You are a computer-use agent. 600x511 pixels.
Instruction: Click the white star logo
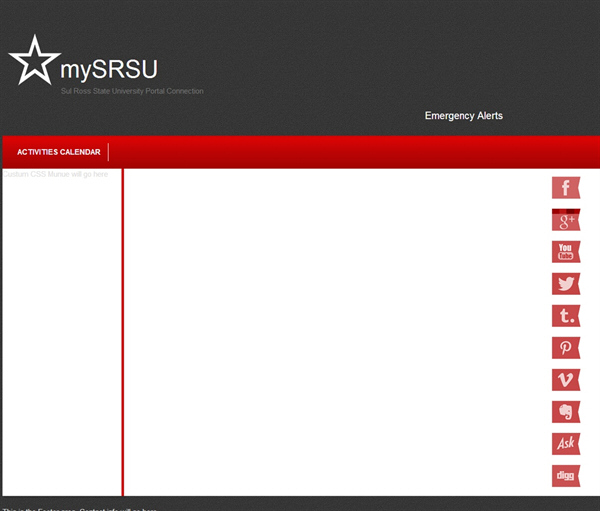click(x=33, y=61)
